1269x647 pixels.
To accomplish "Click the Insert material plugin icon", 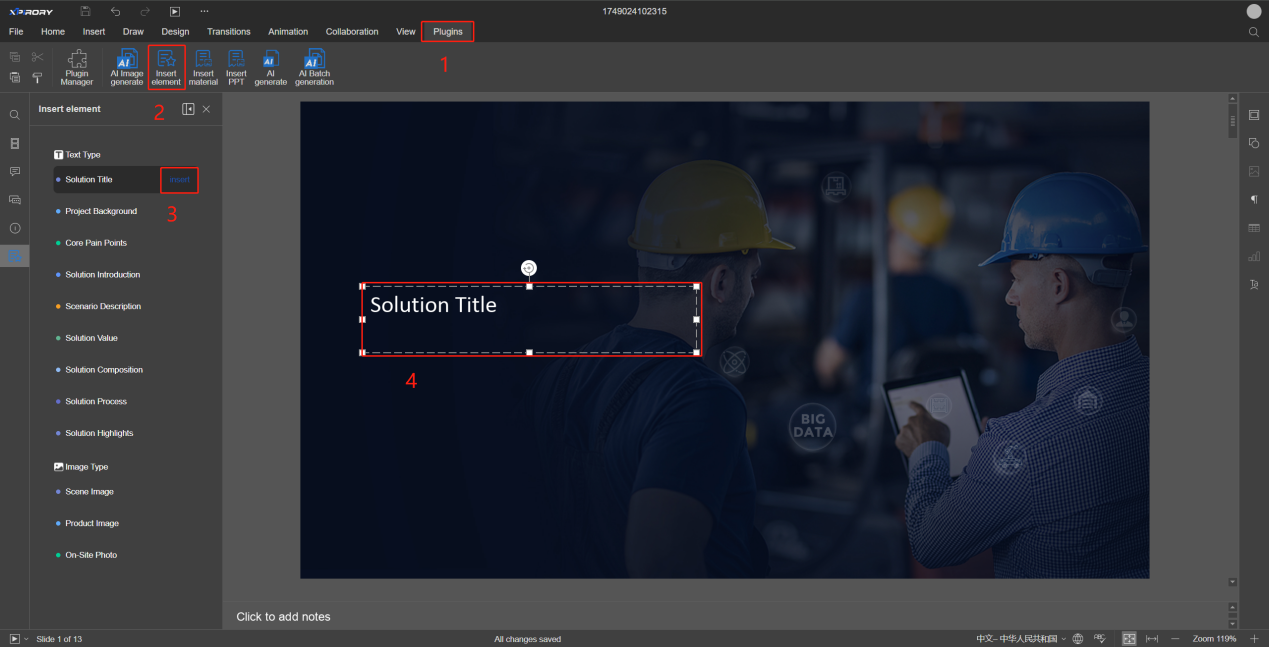I will tap(203, 67).
